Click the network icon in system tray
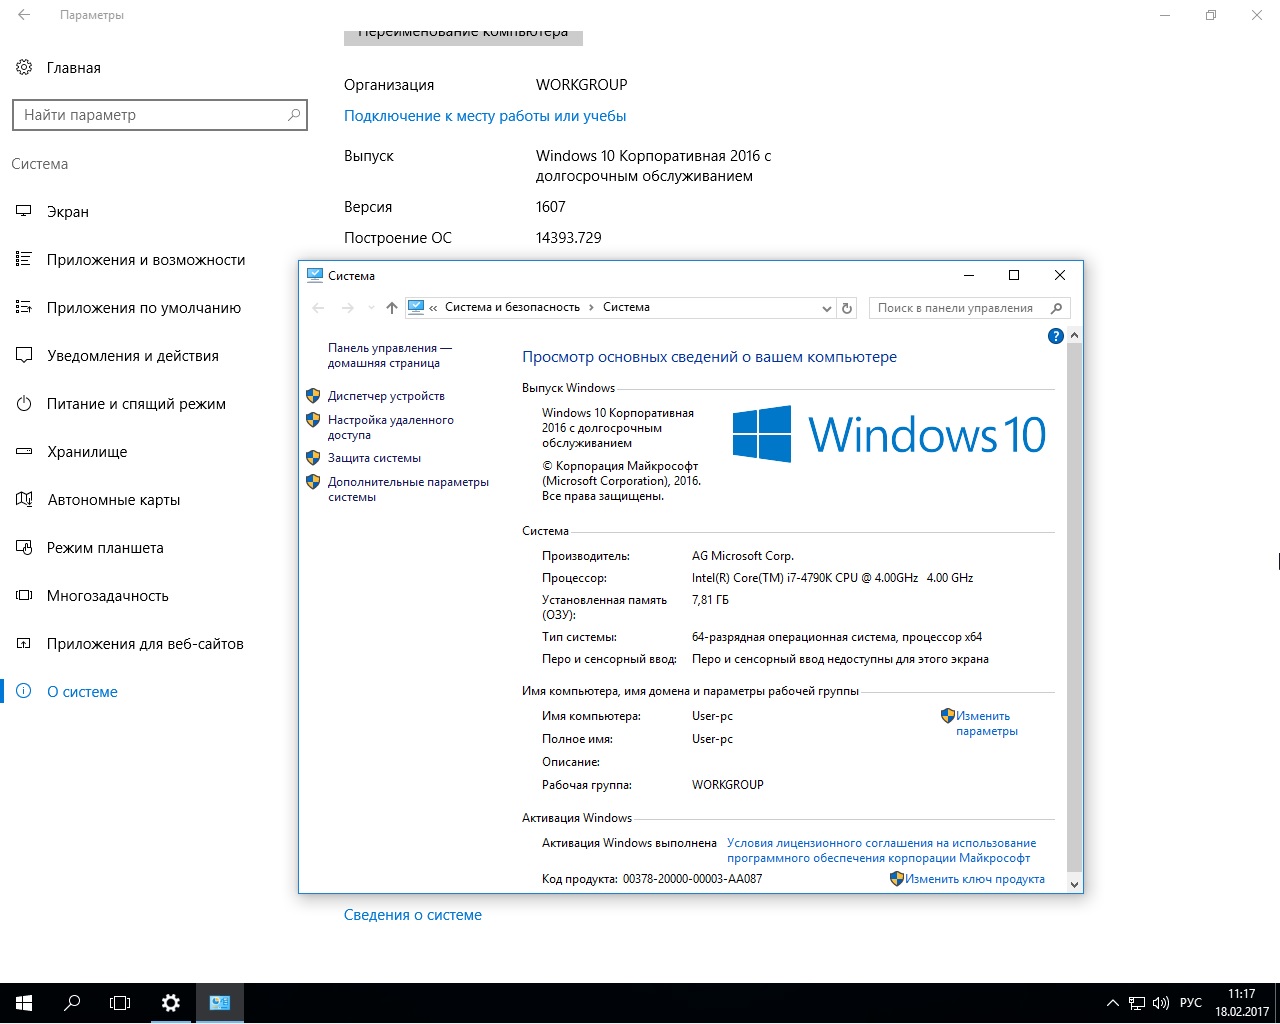The height and width of the screenshot is (1024, 1280). pos(1137,1003)
